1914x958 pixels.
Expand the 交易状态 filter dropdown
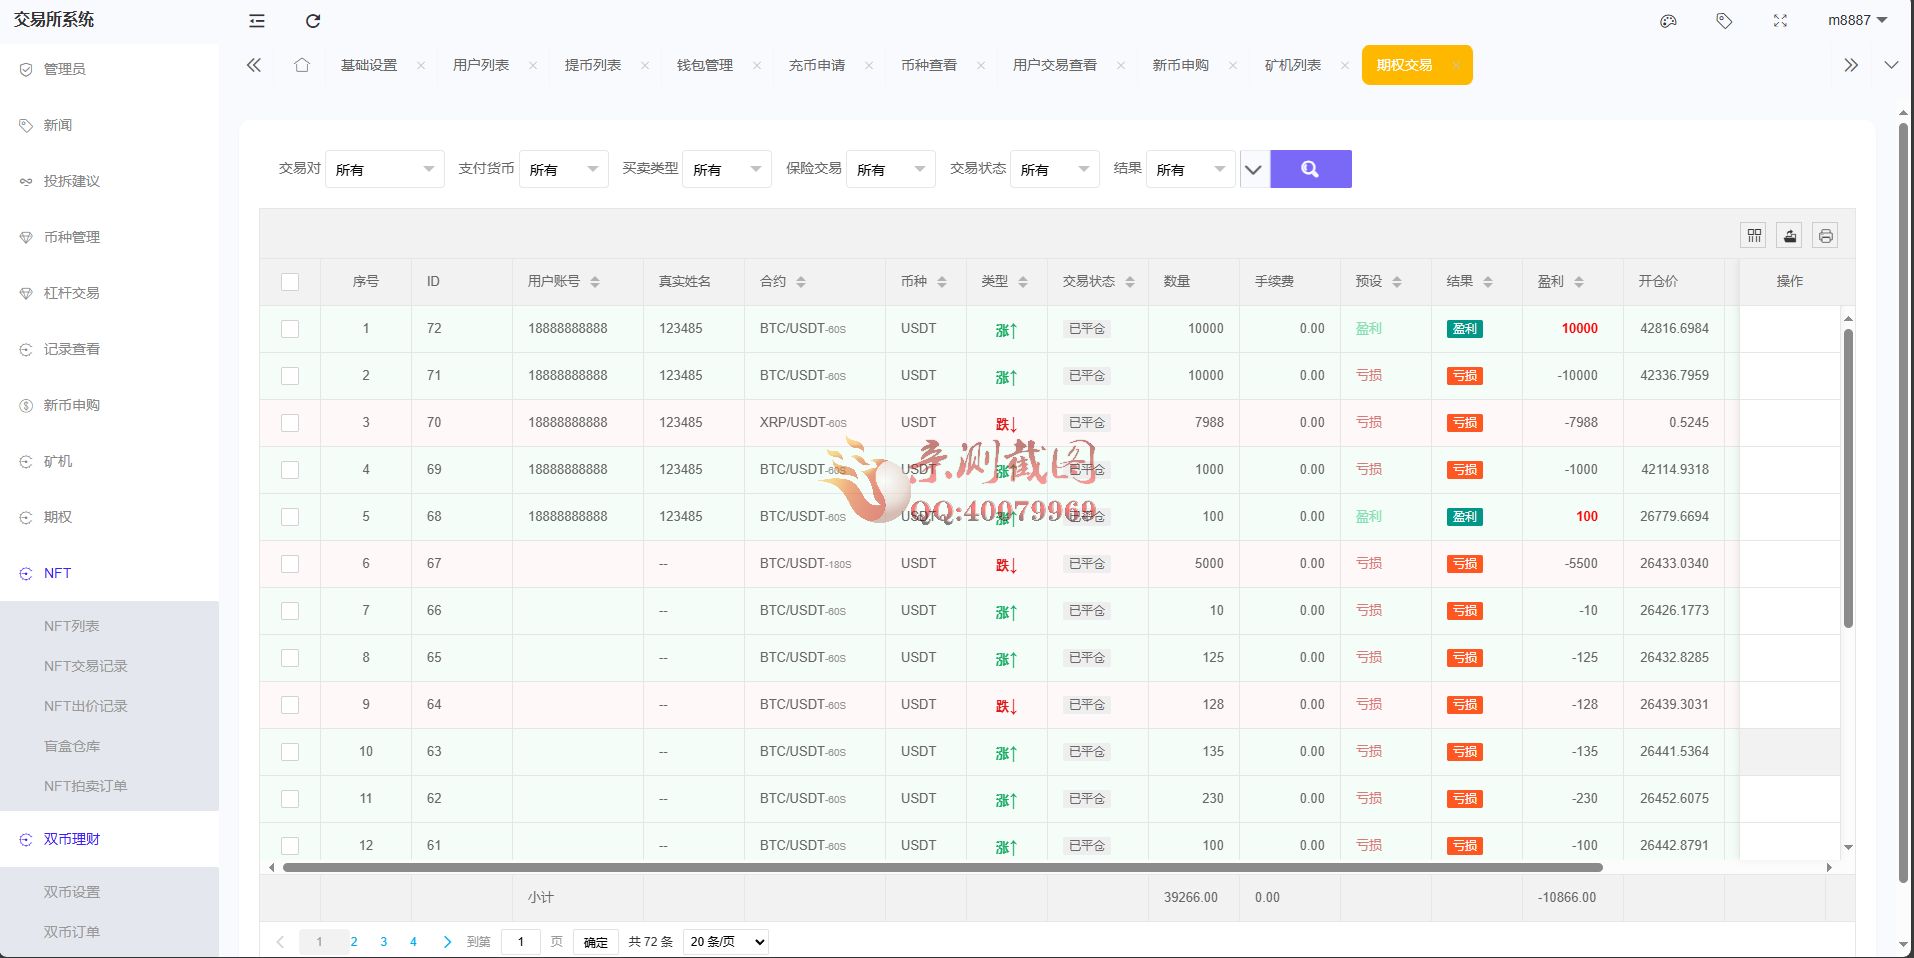1054,170
